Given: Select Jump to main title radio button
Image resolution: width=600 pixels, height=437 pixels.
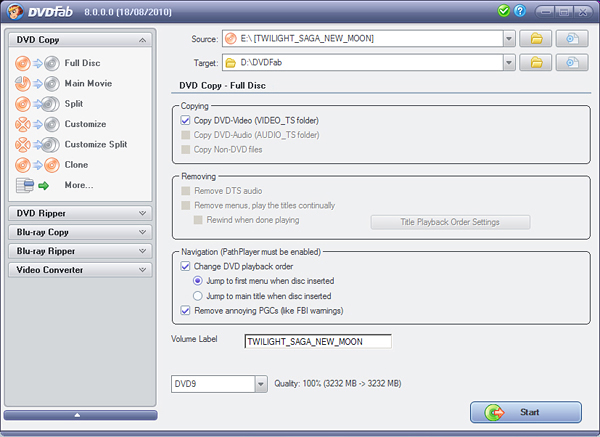Looking at the screenshot, I should tap(197, 296).
